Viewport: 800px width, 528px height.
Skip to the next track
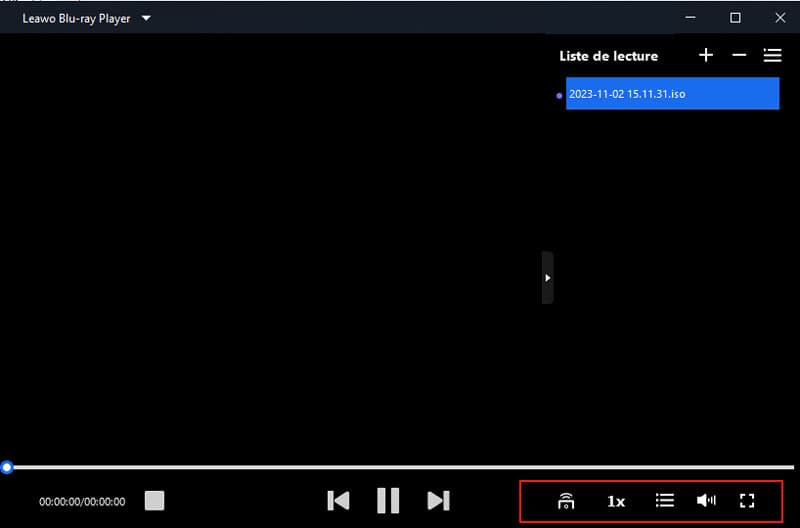pyautogui.click(x=438, y=500)
